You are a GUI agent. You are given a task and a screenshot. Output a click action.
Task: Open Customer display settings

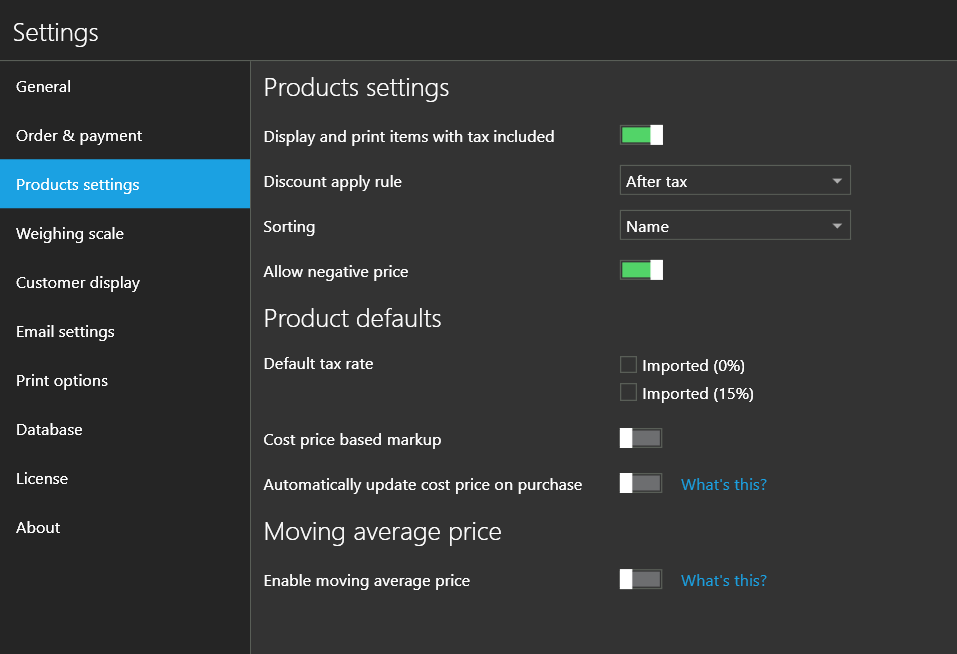(77, 282)
